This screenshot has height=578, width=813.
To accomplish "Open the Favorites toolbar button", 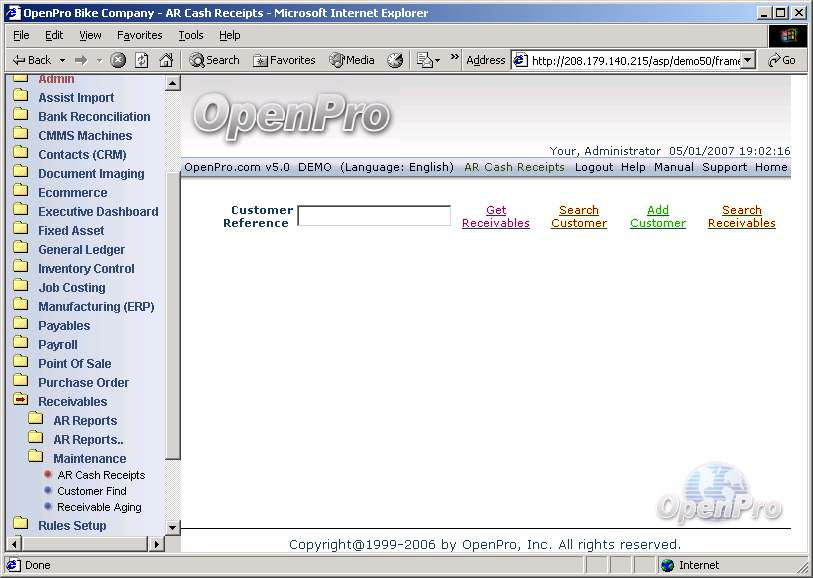I will [x=284, y=60].
